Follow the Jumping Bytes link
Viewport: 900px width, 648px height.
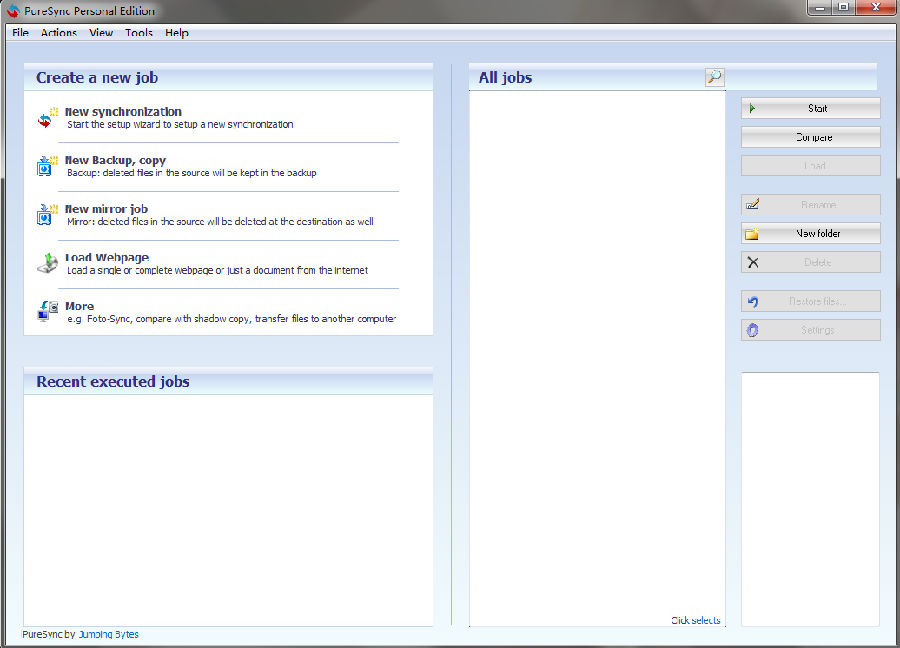point(108,634)
